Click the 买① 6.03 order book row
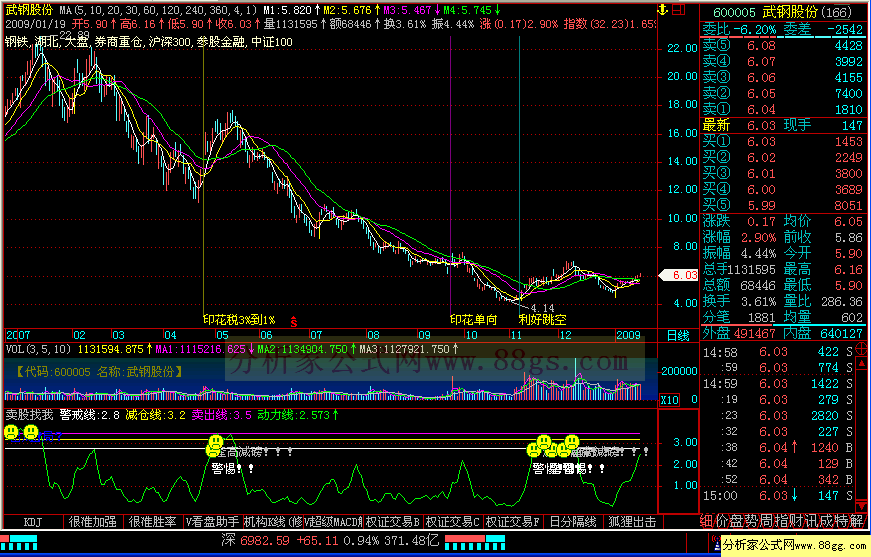871x557 pixels. click(783, 142)
